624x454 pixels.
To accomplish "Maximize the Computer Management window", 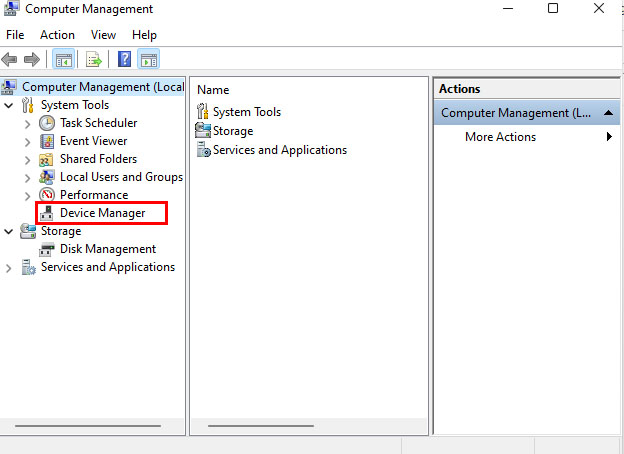I will [553, 8].
